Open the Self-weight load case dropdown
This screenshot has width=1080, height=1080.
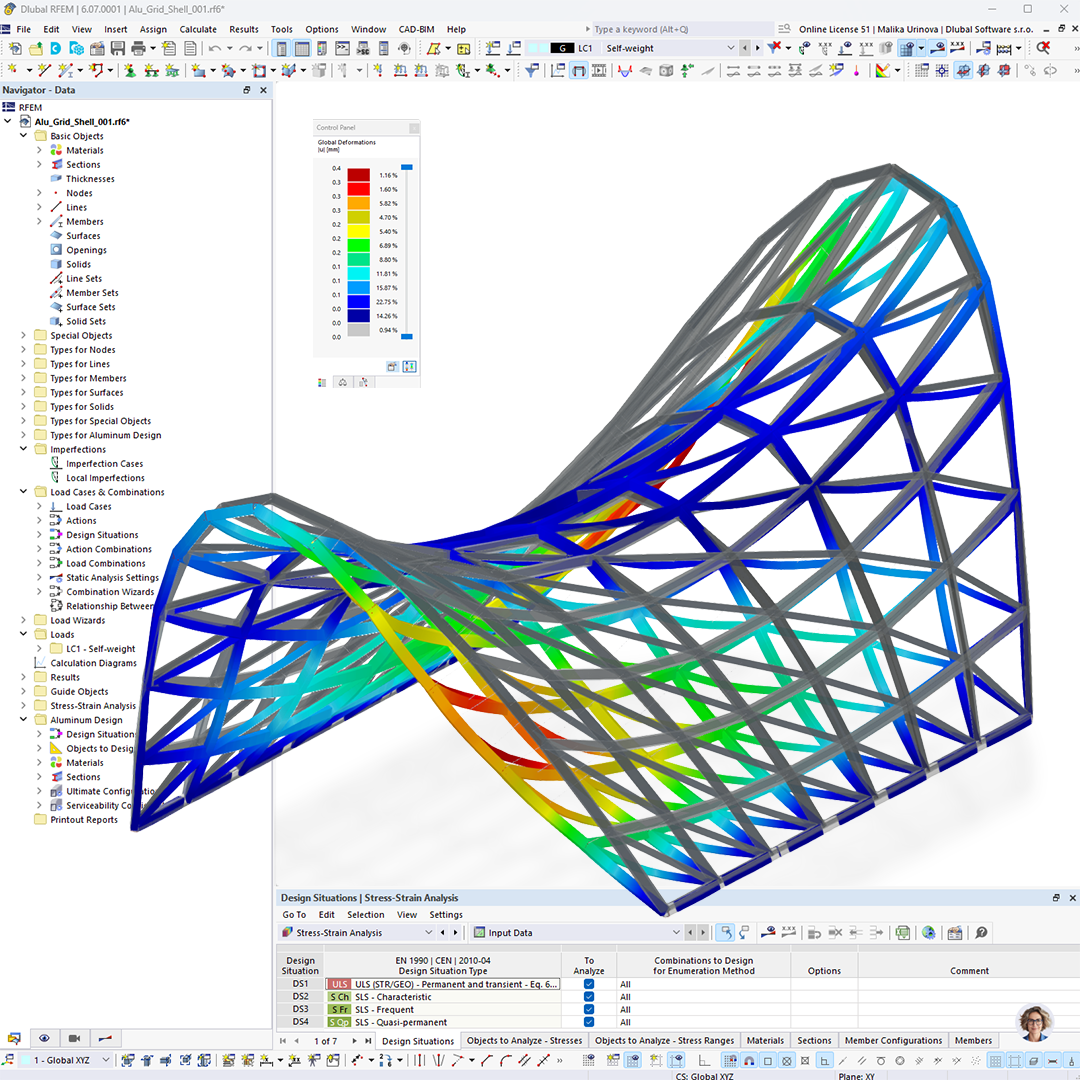731,48
